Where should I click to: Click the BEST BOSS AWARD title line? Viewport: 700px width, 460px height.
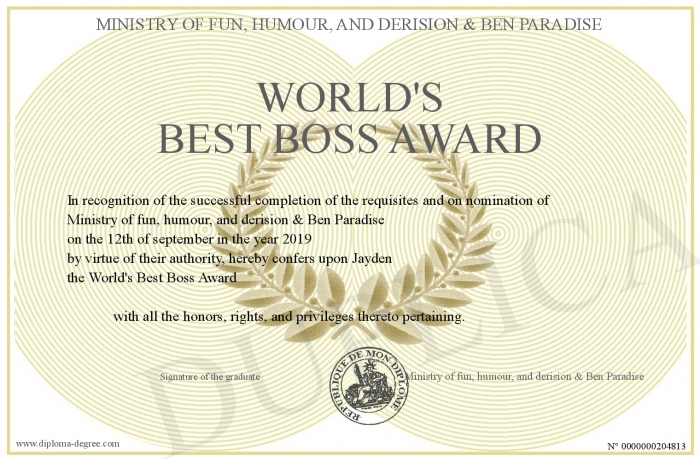click(350, 138)
